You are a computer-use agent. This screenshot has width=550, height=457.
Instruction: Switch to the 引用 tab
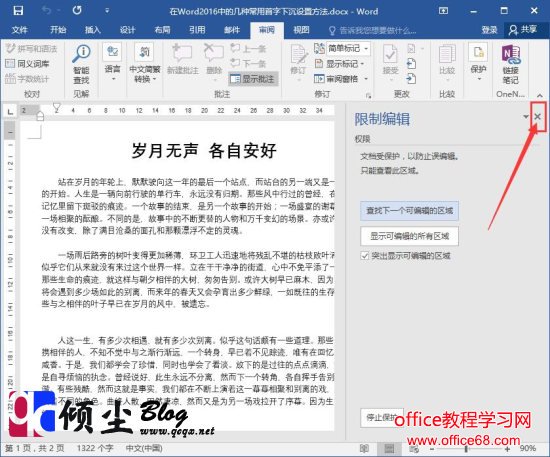point(197,30)
